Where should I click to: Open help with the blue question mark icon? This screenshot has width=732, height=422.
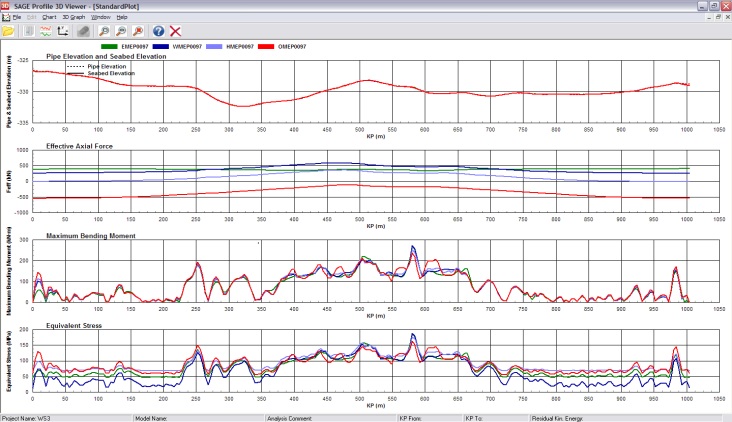pos(159,31)
